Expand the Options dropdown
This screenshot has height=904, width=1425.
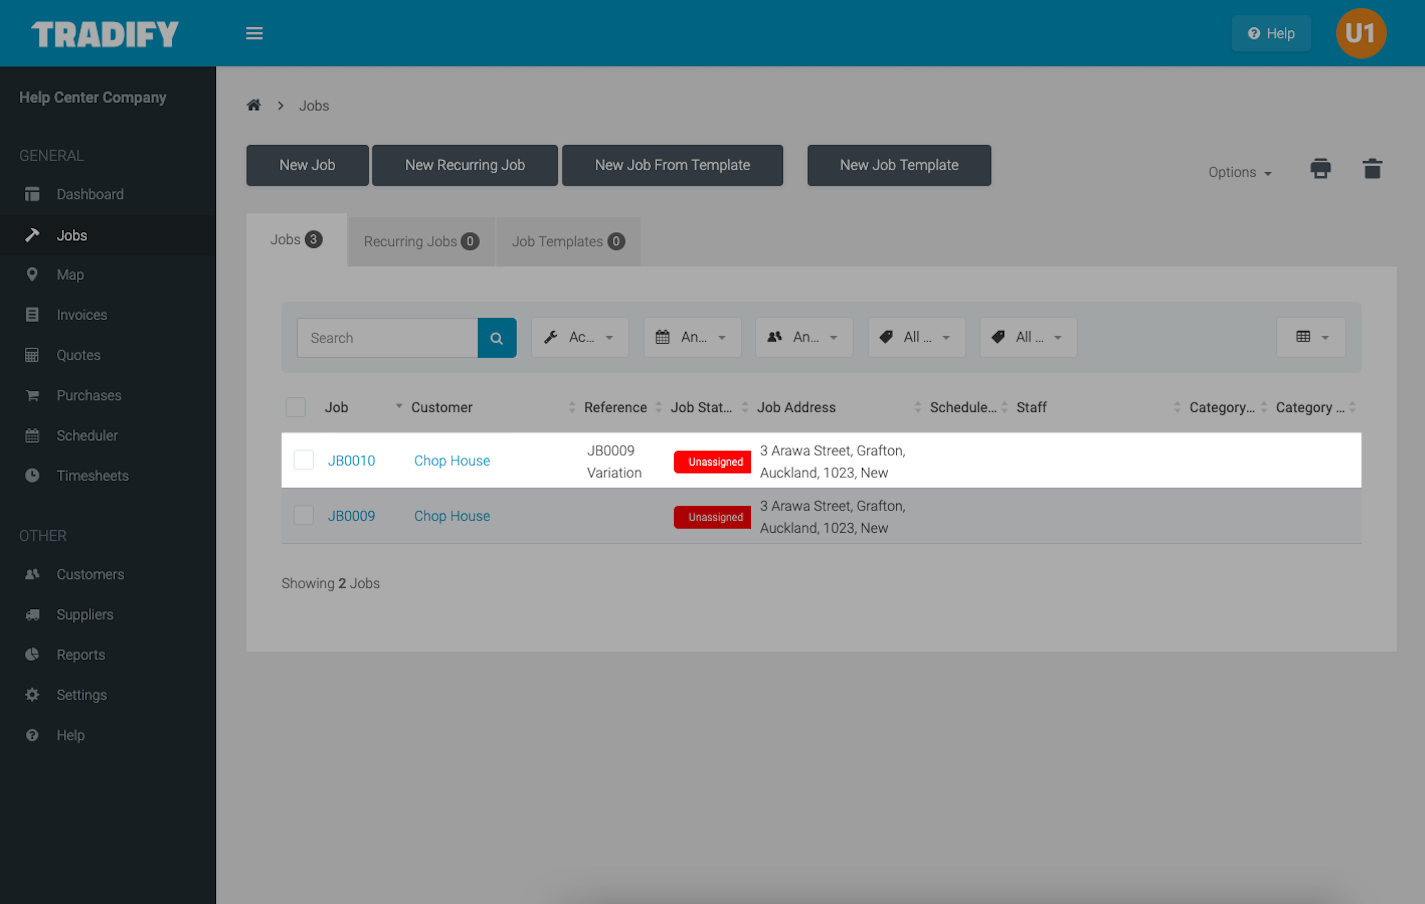[x=1239, y=172]
